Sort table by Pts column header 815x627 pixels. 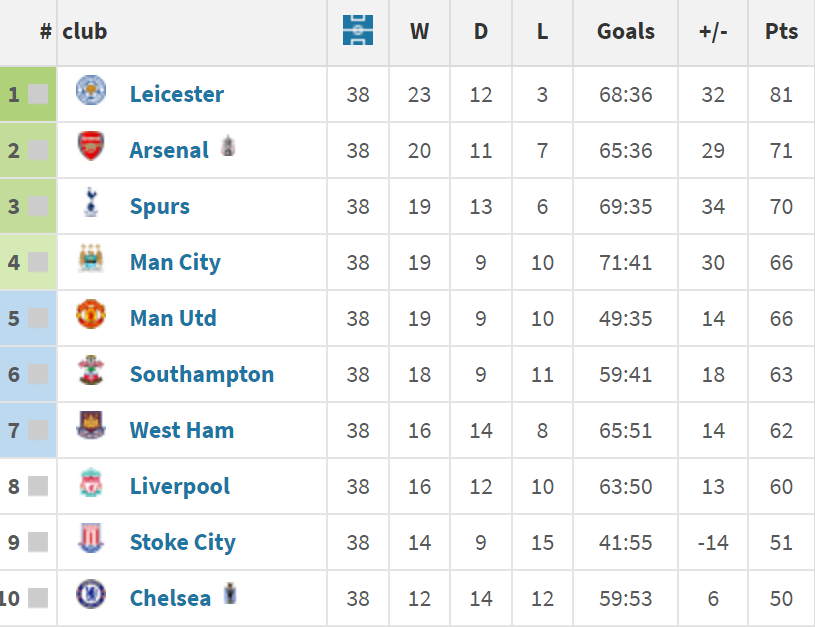(x=781, y=31)
